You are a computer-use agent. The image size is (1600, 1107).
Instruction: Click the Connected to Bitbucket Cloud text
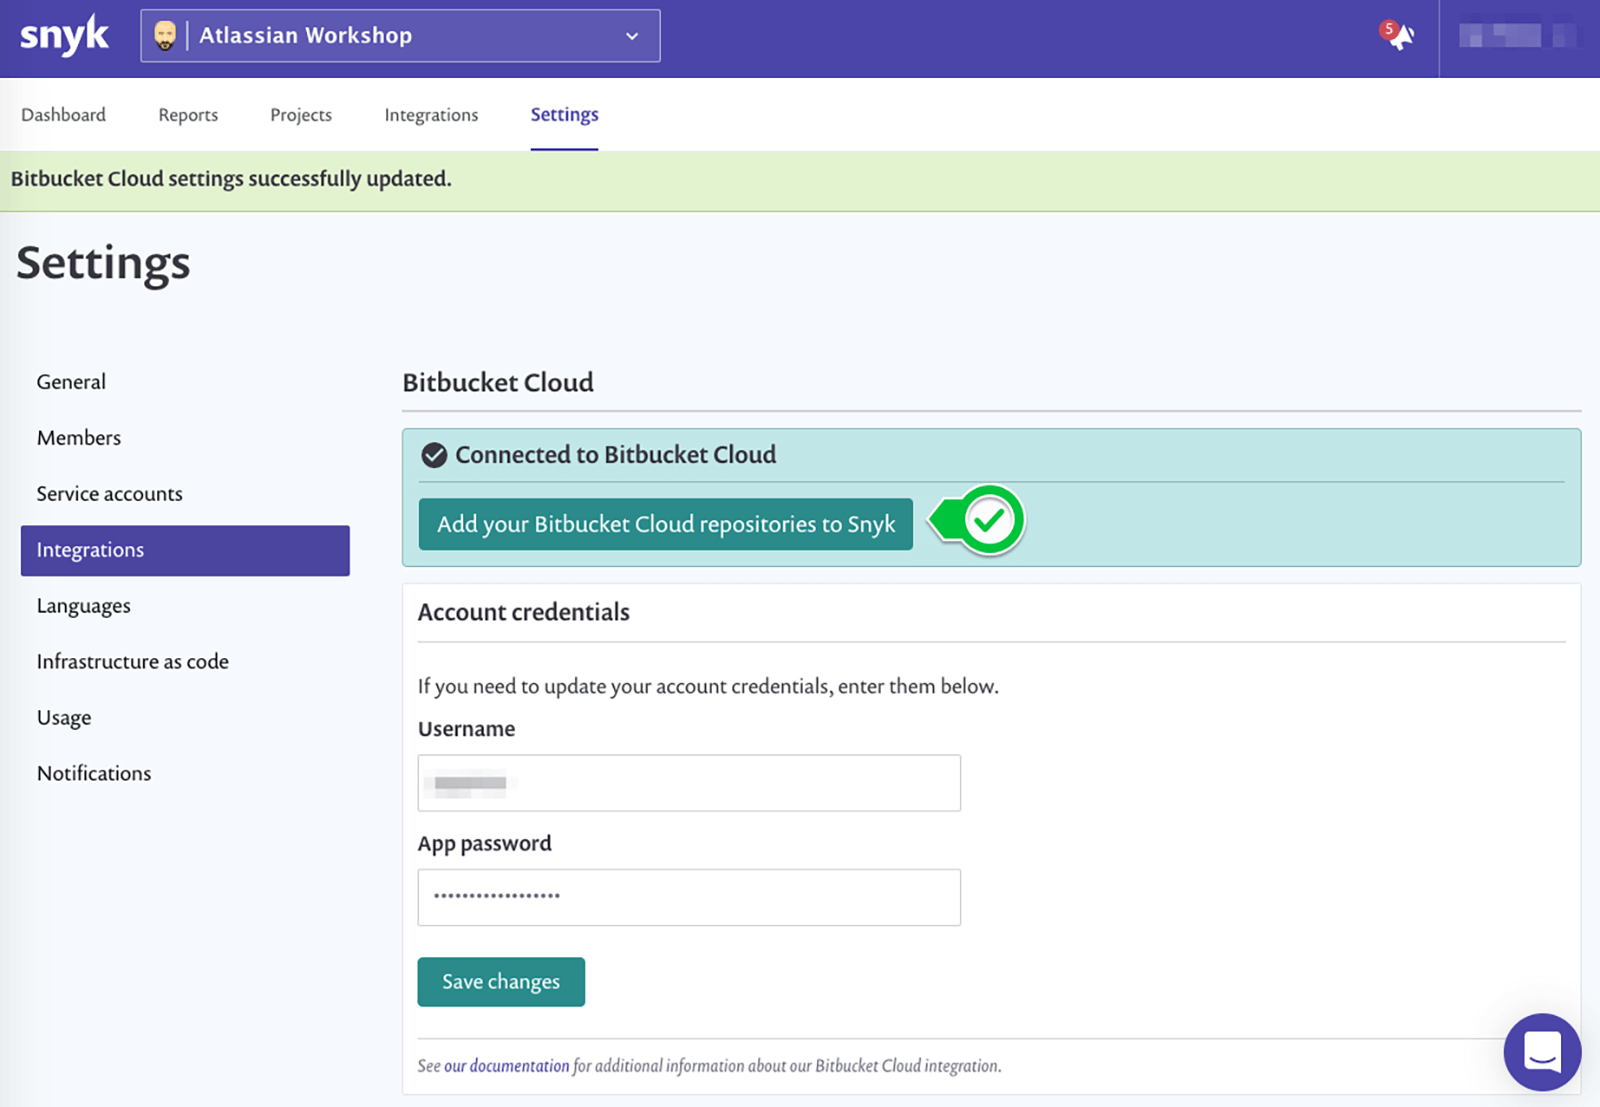(616, 455)
